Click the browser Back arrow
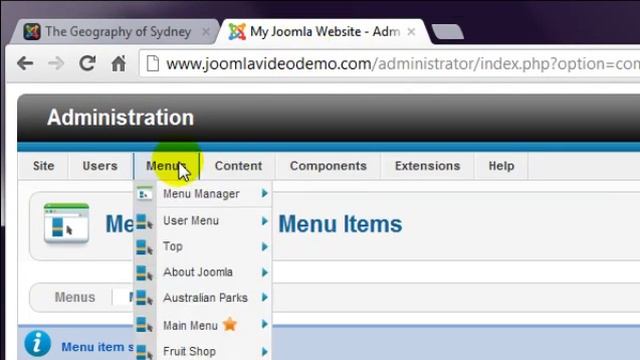 pos(25,63)
